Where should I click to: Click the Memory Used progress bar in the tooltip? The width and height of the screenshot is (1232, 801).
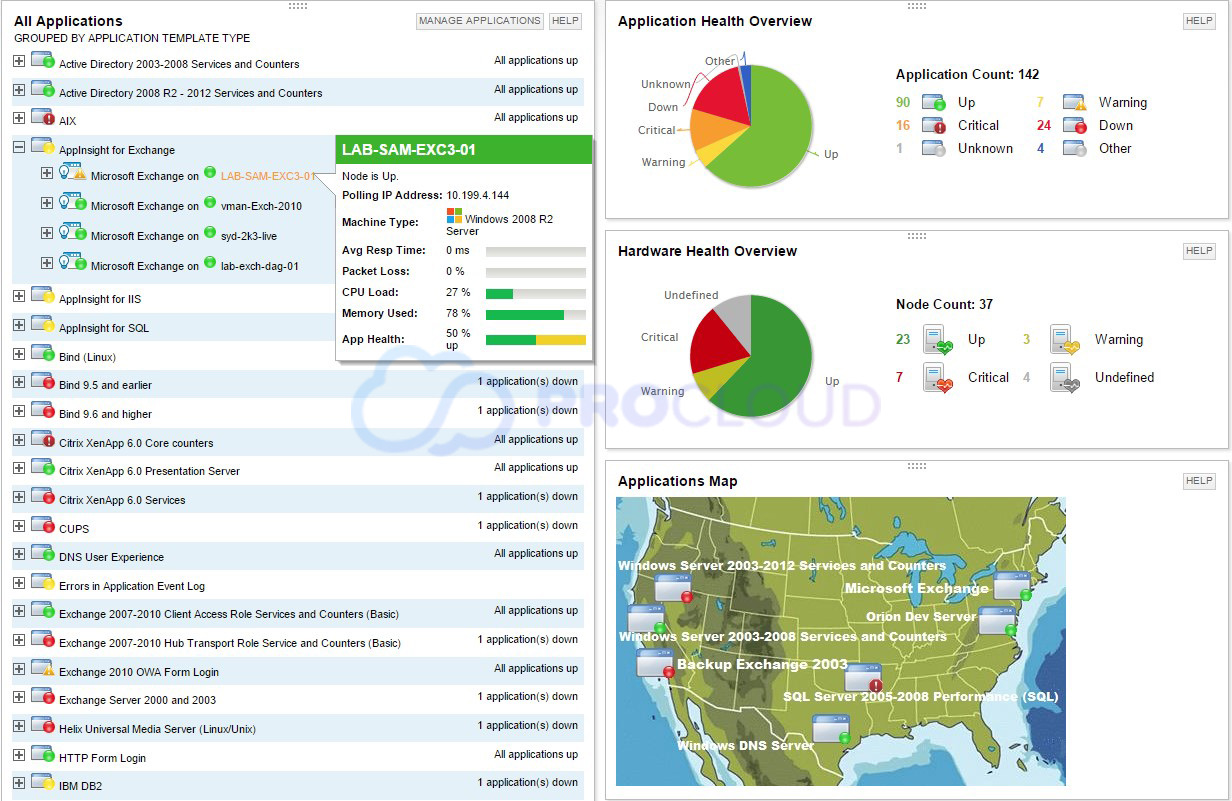536,313
